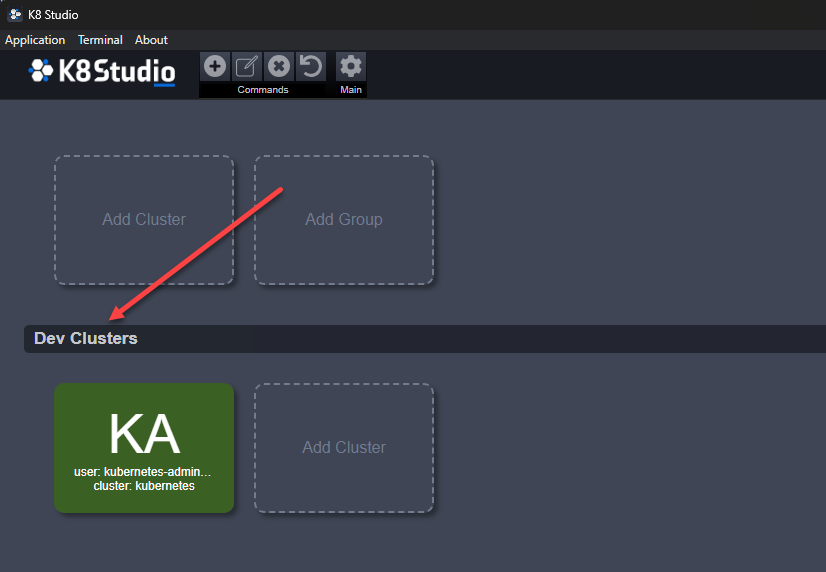Click the K8 Studio logo

pyautogui.click(x=102, y=71)
